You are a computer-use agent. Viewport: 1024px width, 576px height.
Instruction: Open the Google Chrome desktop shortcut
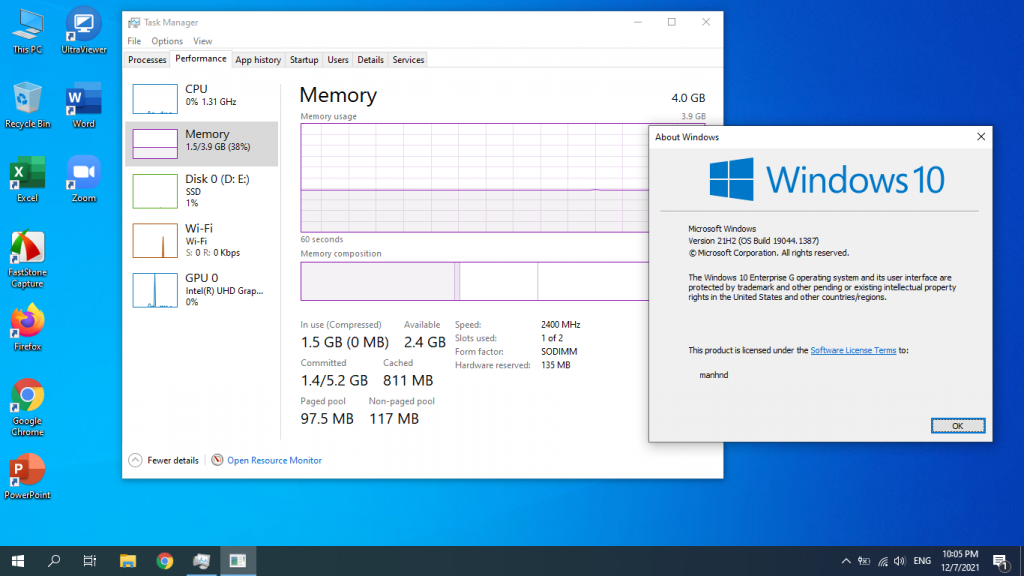coord(27,408)
